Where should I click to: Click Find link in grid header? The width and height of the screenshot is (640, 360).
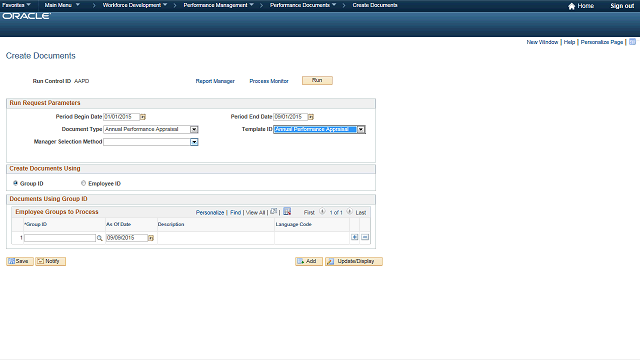click(x=236, y=213)
